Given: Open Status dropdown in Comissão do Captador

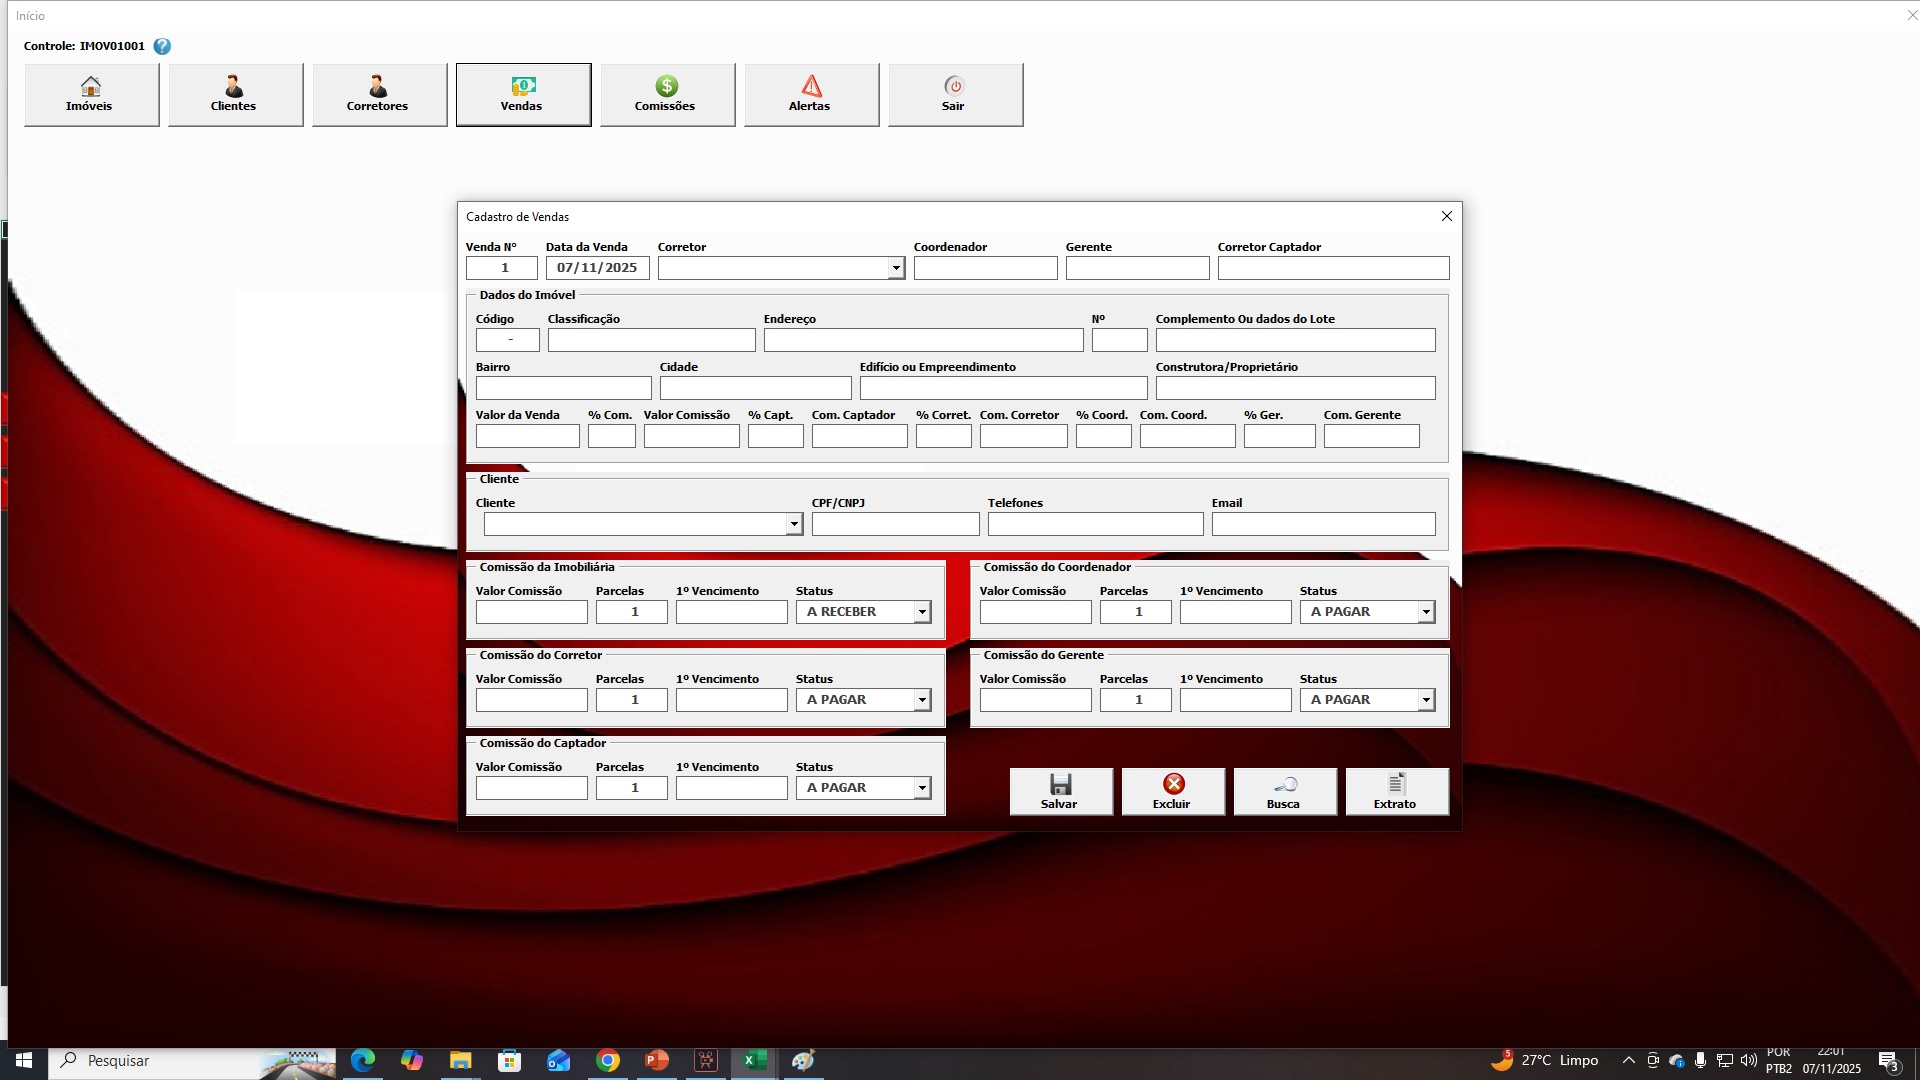Looking at the screenshot, I should [x=921, y=788].
